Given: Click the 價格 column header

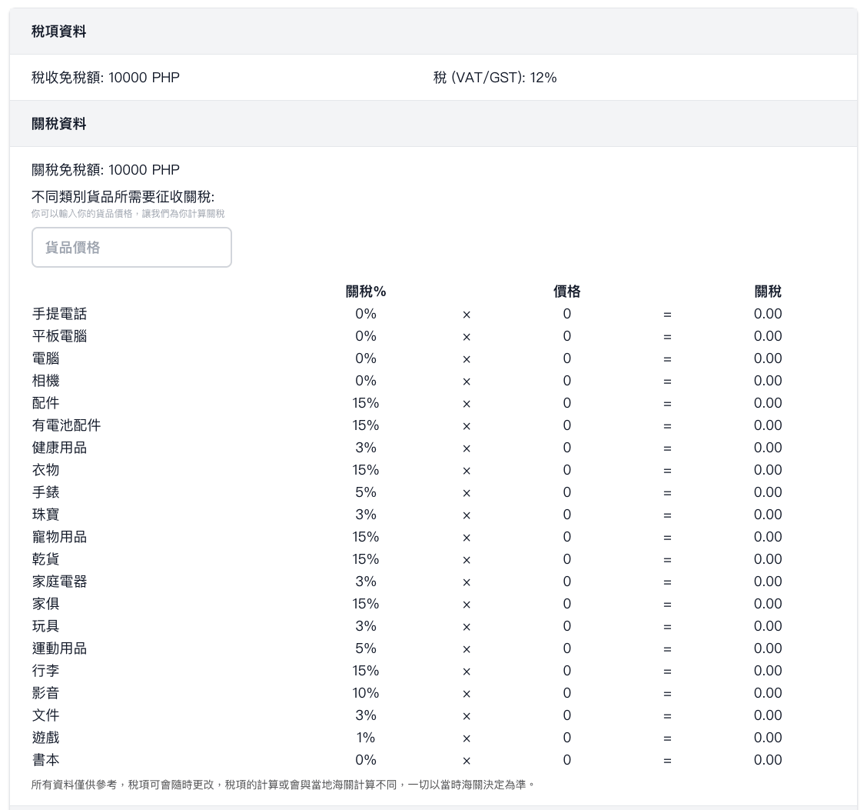Looking at the screenshot, I should coord(566,292).
